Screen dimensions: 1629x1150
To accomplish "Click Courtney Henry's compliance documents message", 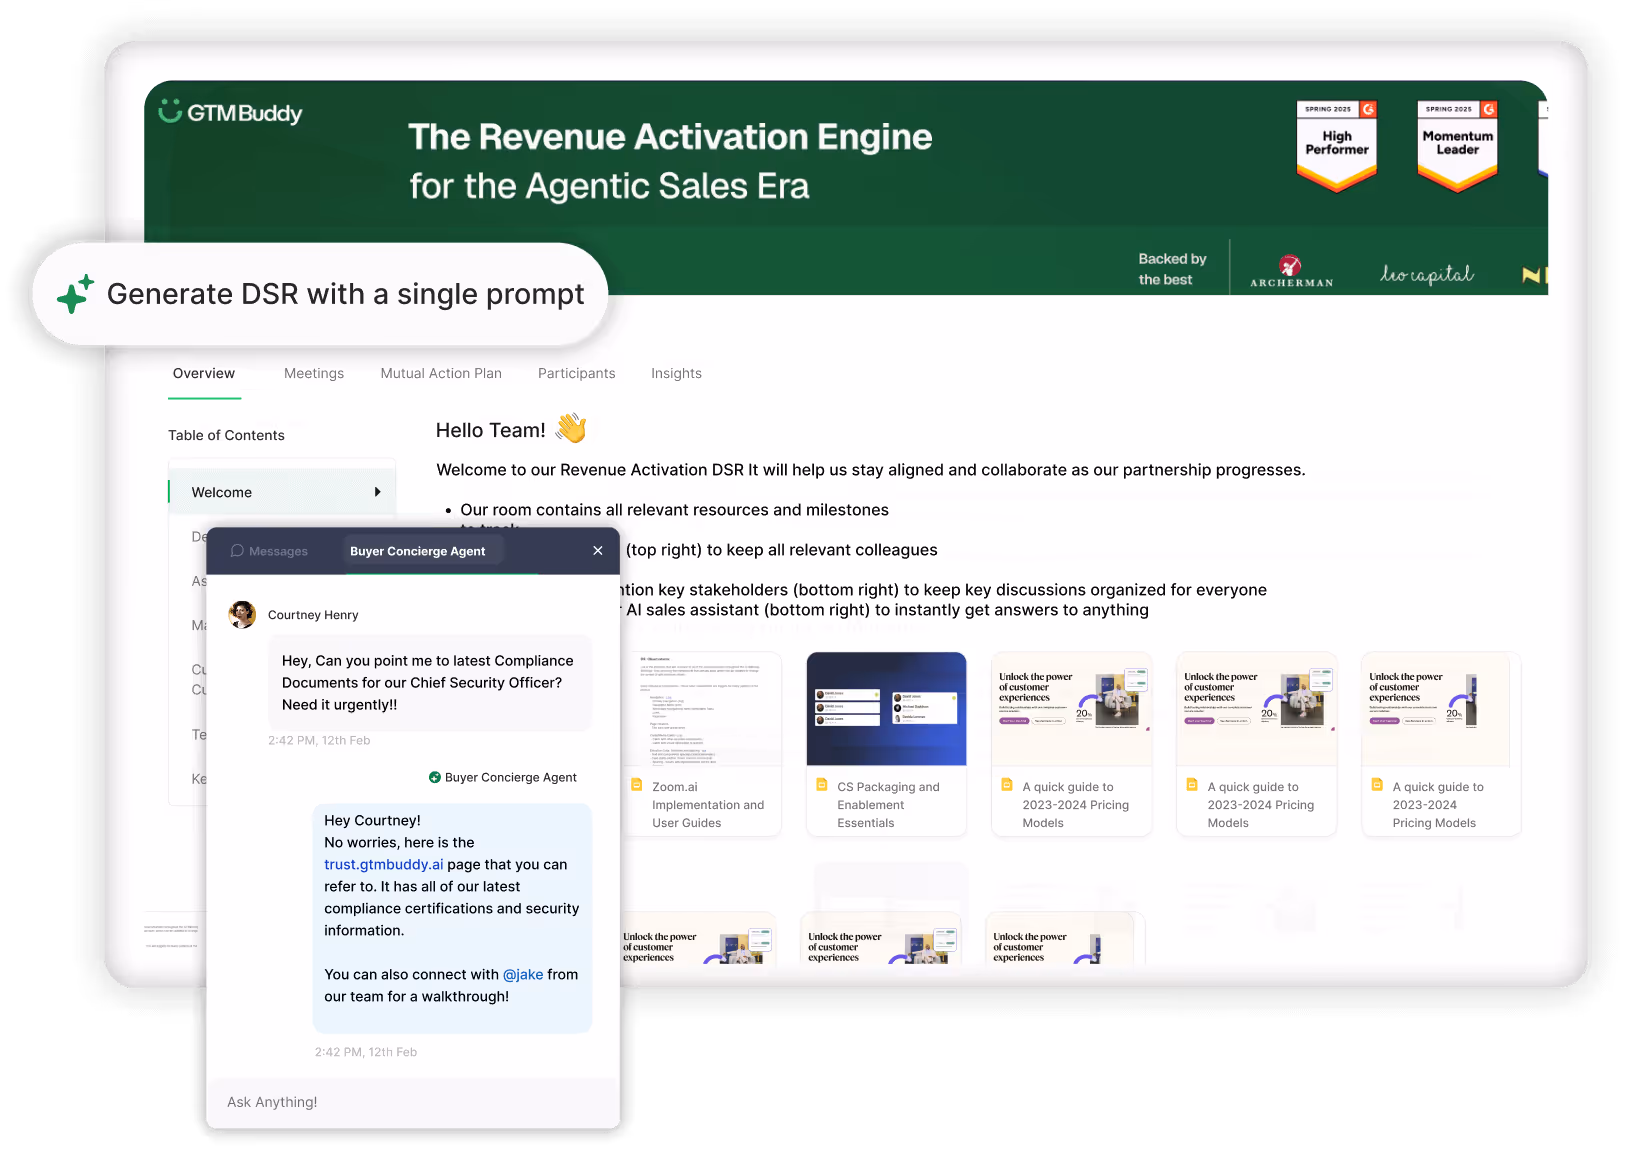I will [430, 683].
